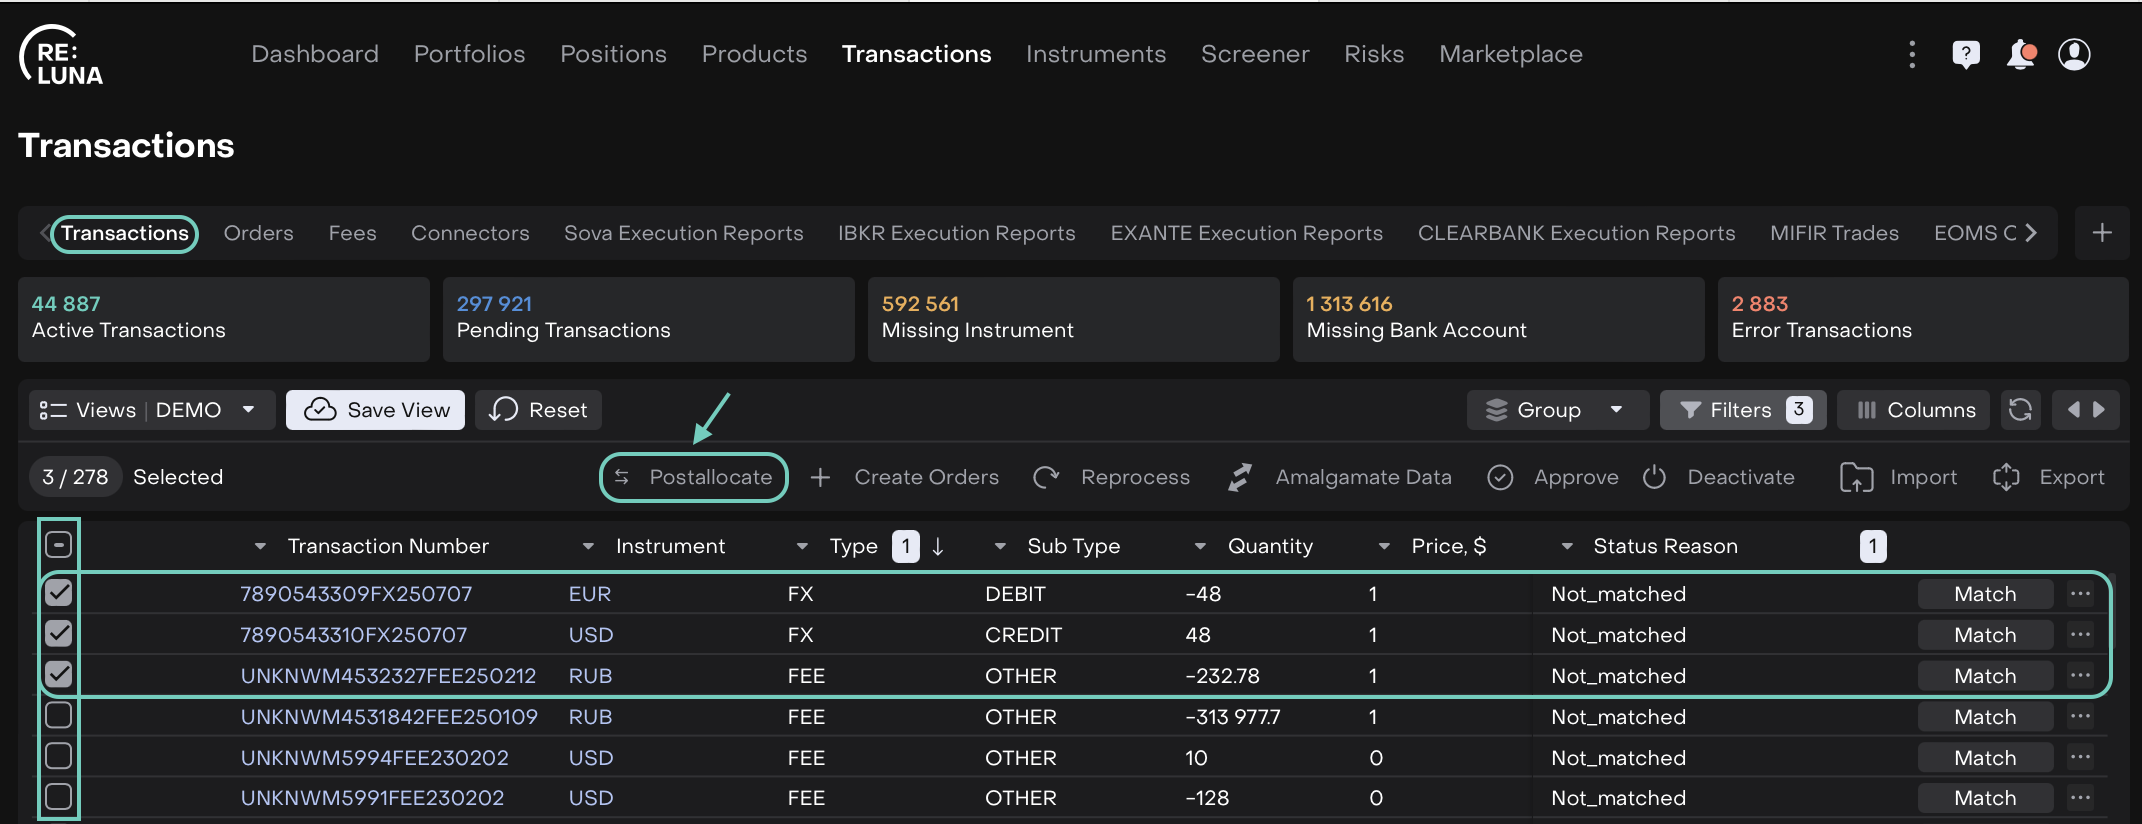The height and width of the screenshot is (824, 2142).
Task: Open the vertical three-dot menu in header
Action: [1912, 54]
